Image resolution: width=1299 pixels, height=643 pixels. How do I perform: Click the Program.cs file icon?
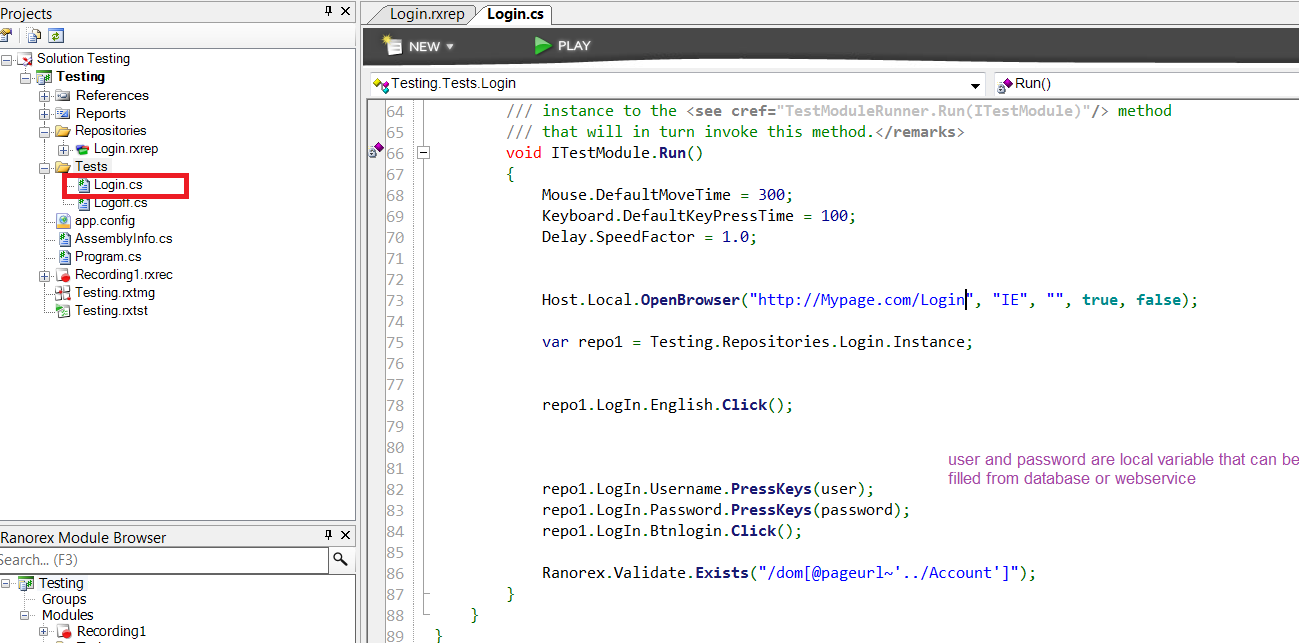64,257
